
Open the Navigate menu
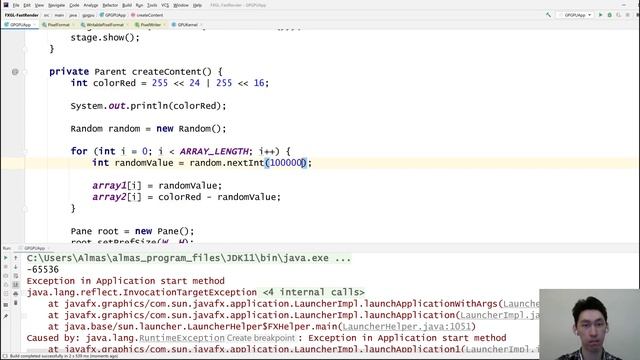pos(56,5)
